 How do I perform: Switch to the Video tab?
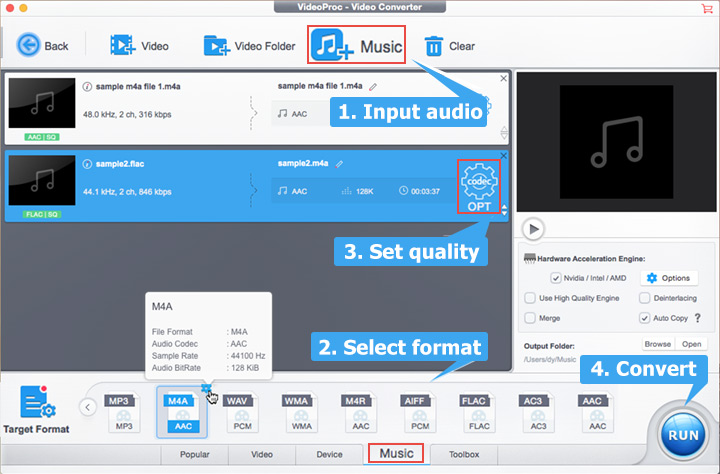coord(262,454)
